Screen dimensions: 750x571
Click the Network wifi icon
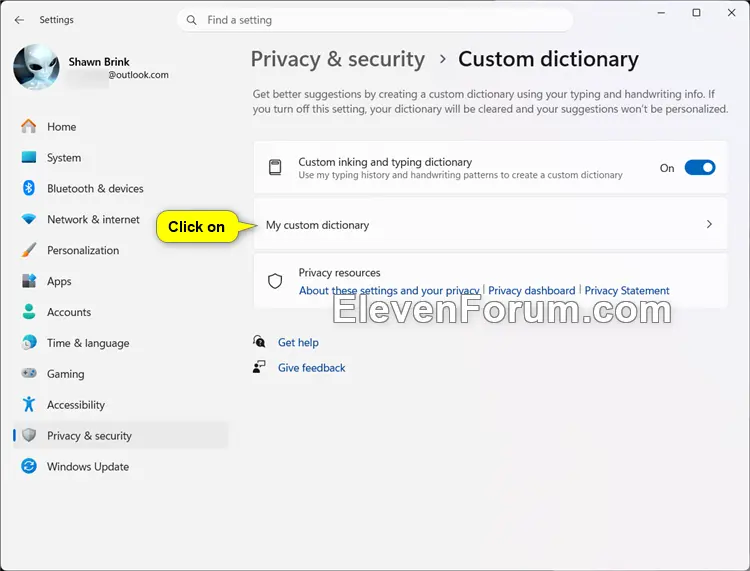point(29,219)
